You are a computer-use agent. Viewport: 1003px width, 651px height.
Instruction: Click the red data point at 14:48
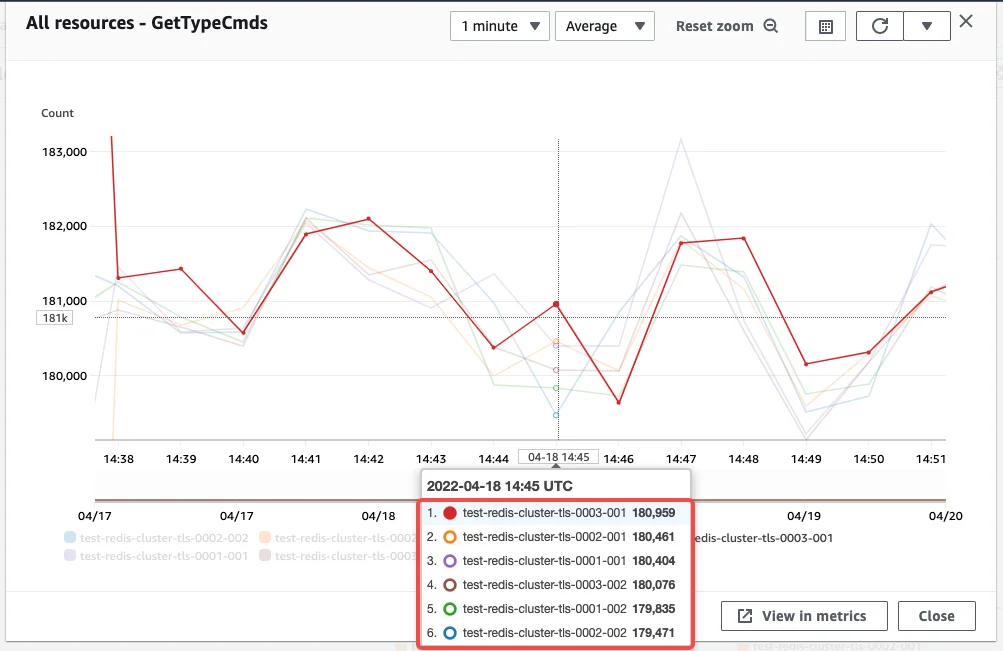click(743, 239)
